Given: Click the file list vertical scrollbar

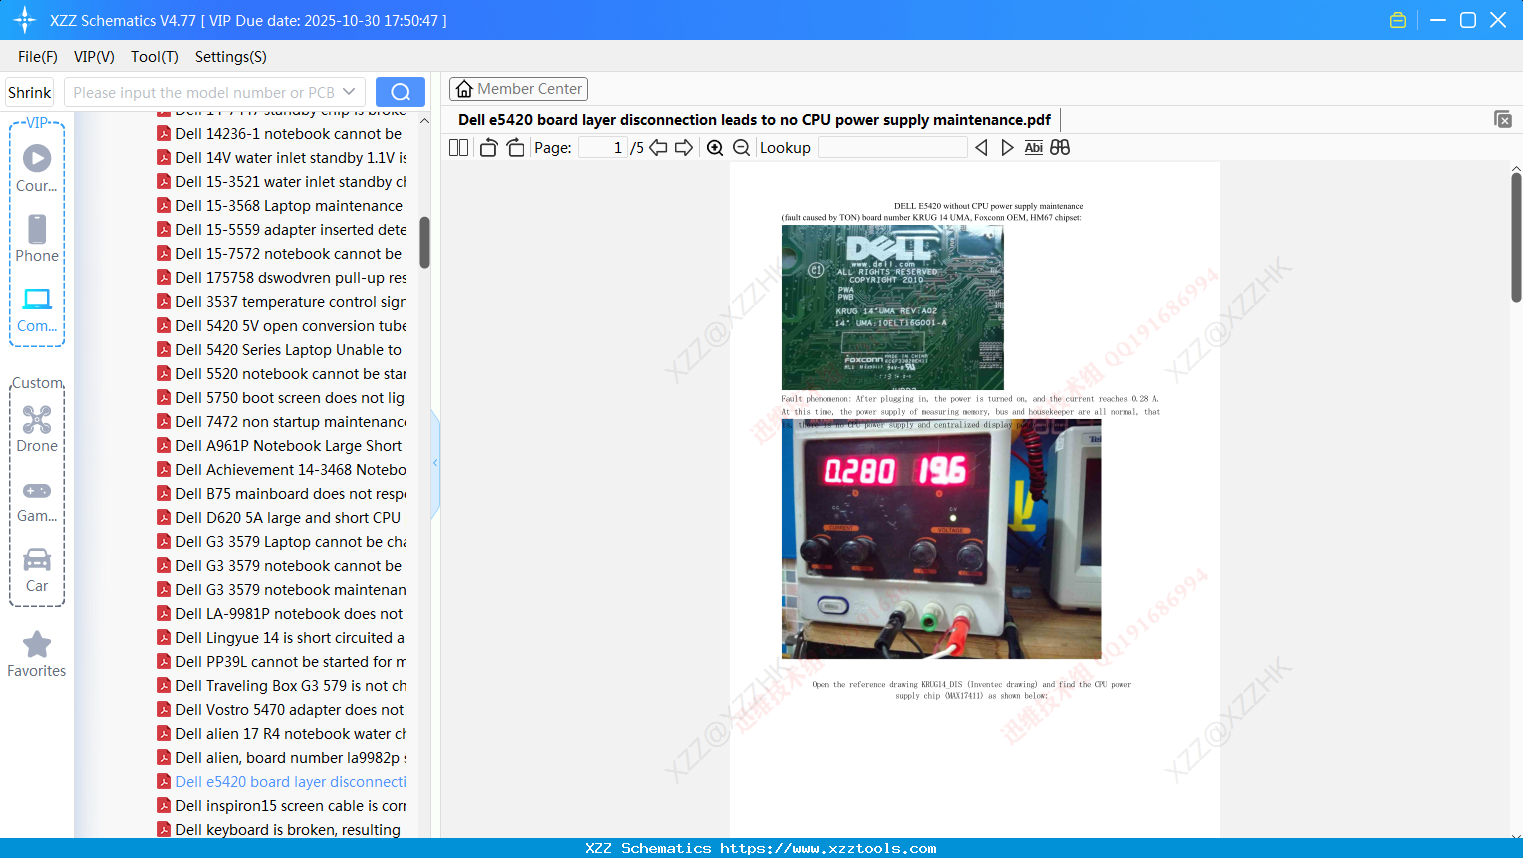Looking at the screenshot, I should [x=424, y=243].
